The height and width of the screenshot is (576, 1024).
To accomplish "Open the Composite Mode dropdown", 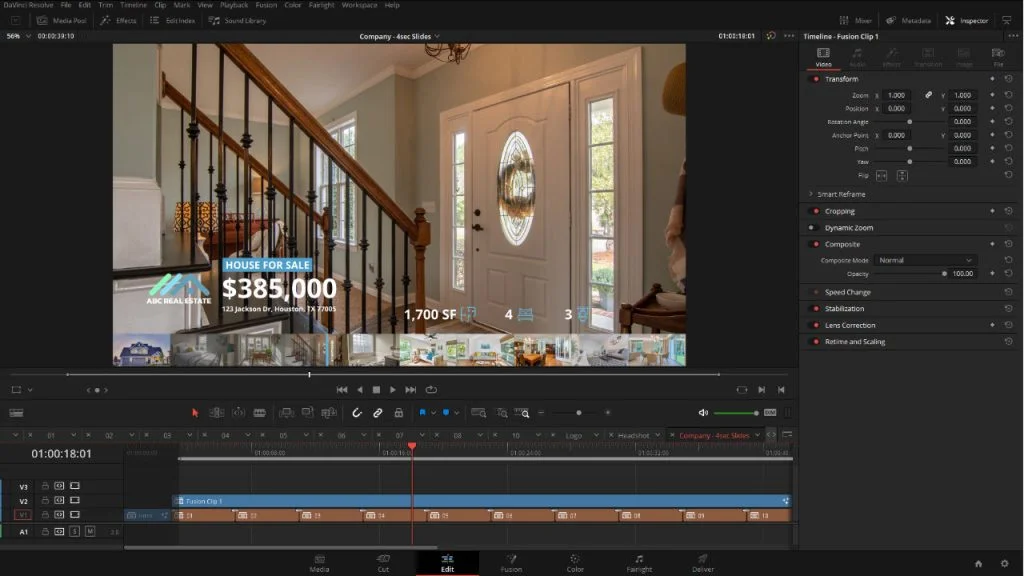I will (925, 261).
